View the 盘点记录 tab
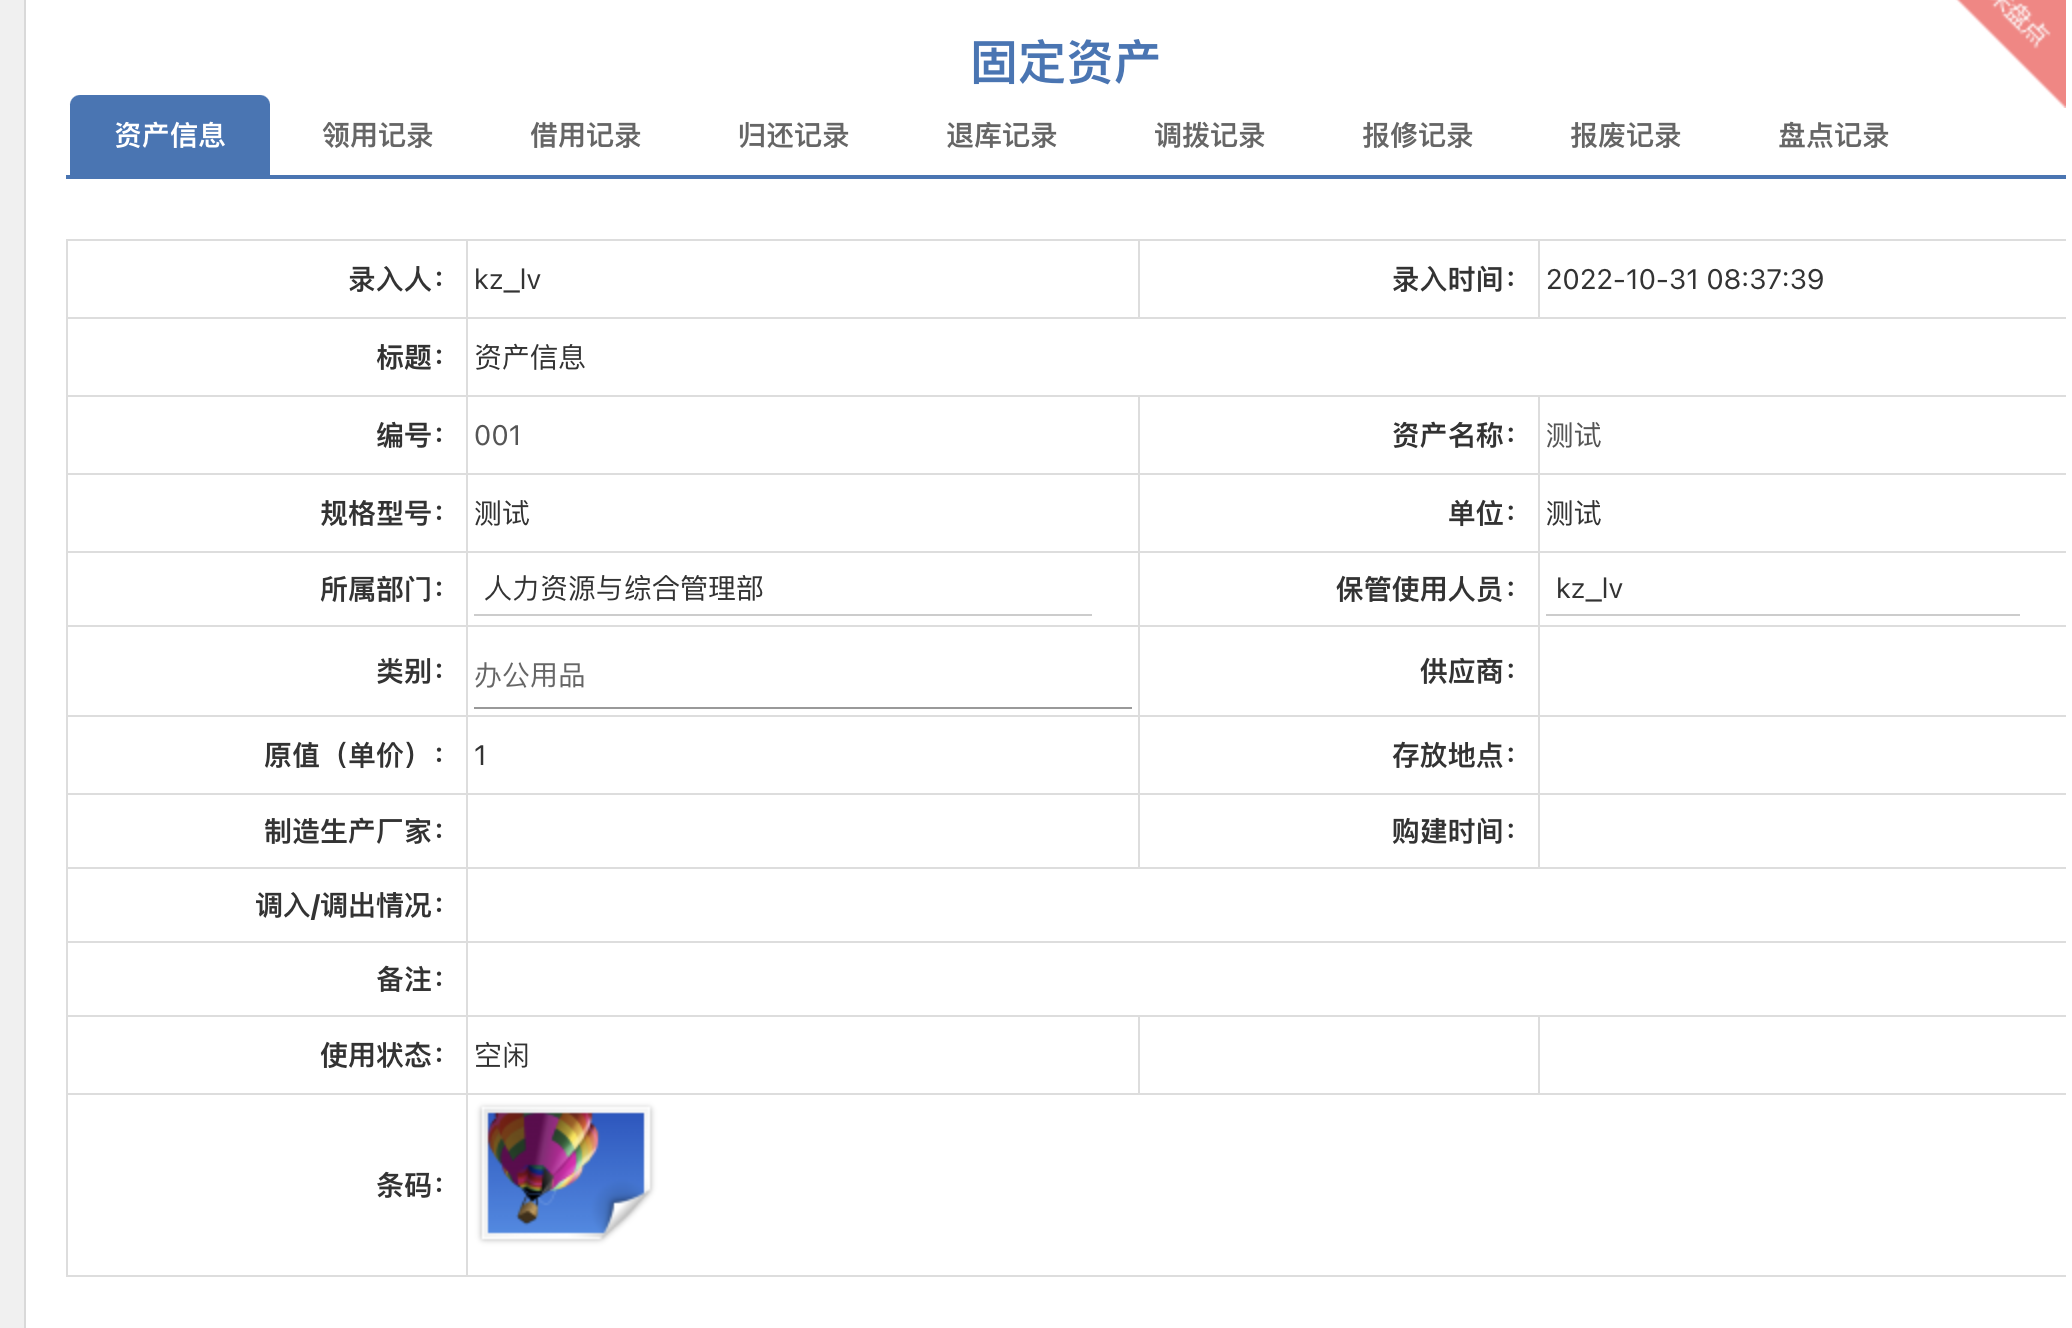The image size is (2072, 1328). coord(1832,135)
